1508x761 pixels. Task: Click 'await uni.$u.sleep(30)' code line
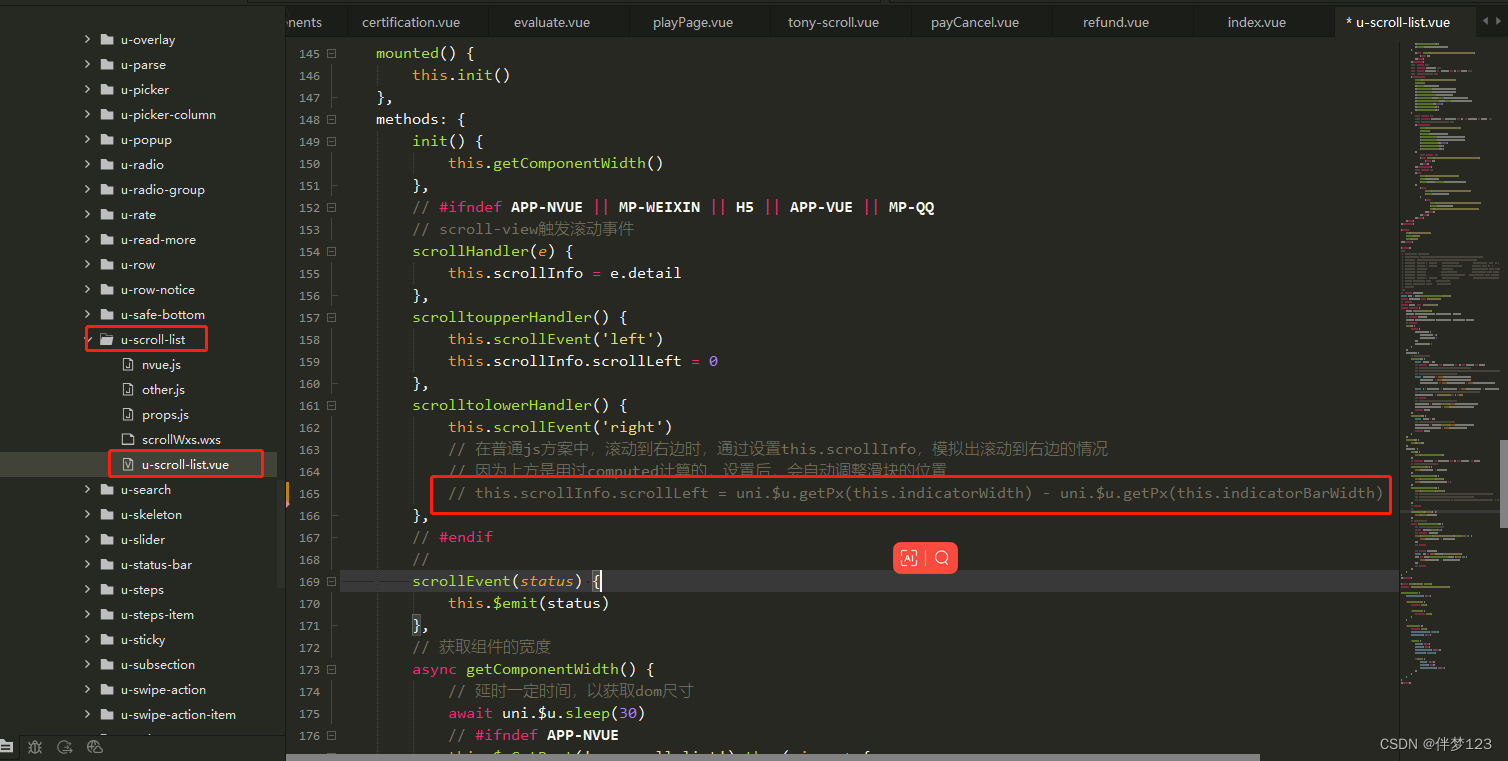546,713
